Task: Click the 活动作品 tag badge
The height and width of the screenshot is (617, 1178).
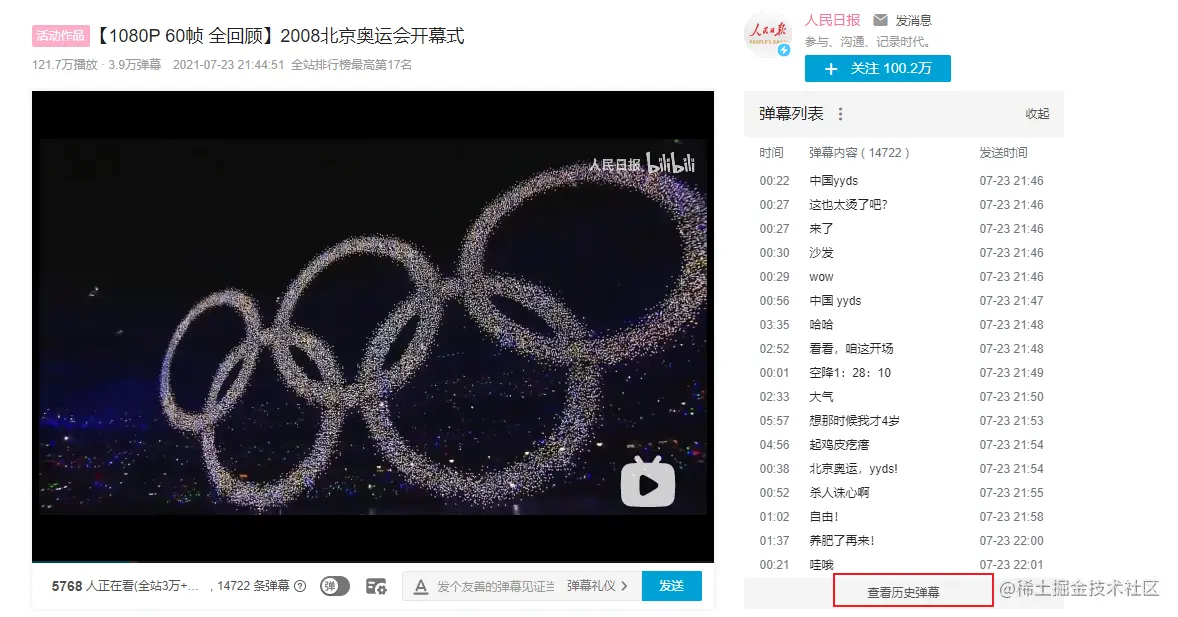Action: point(61,35)
